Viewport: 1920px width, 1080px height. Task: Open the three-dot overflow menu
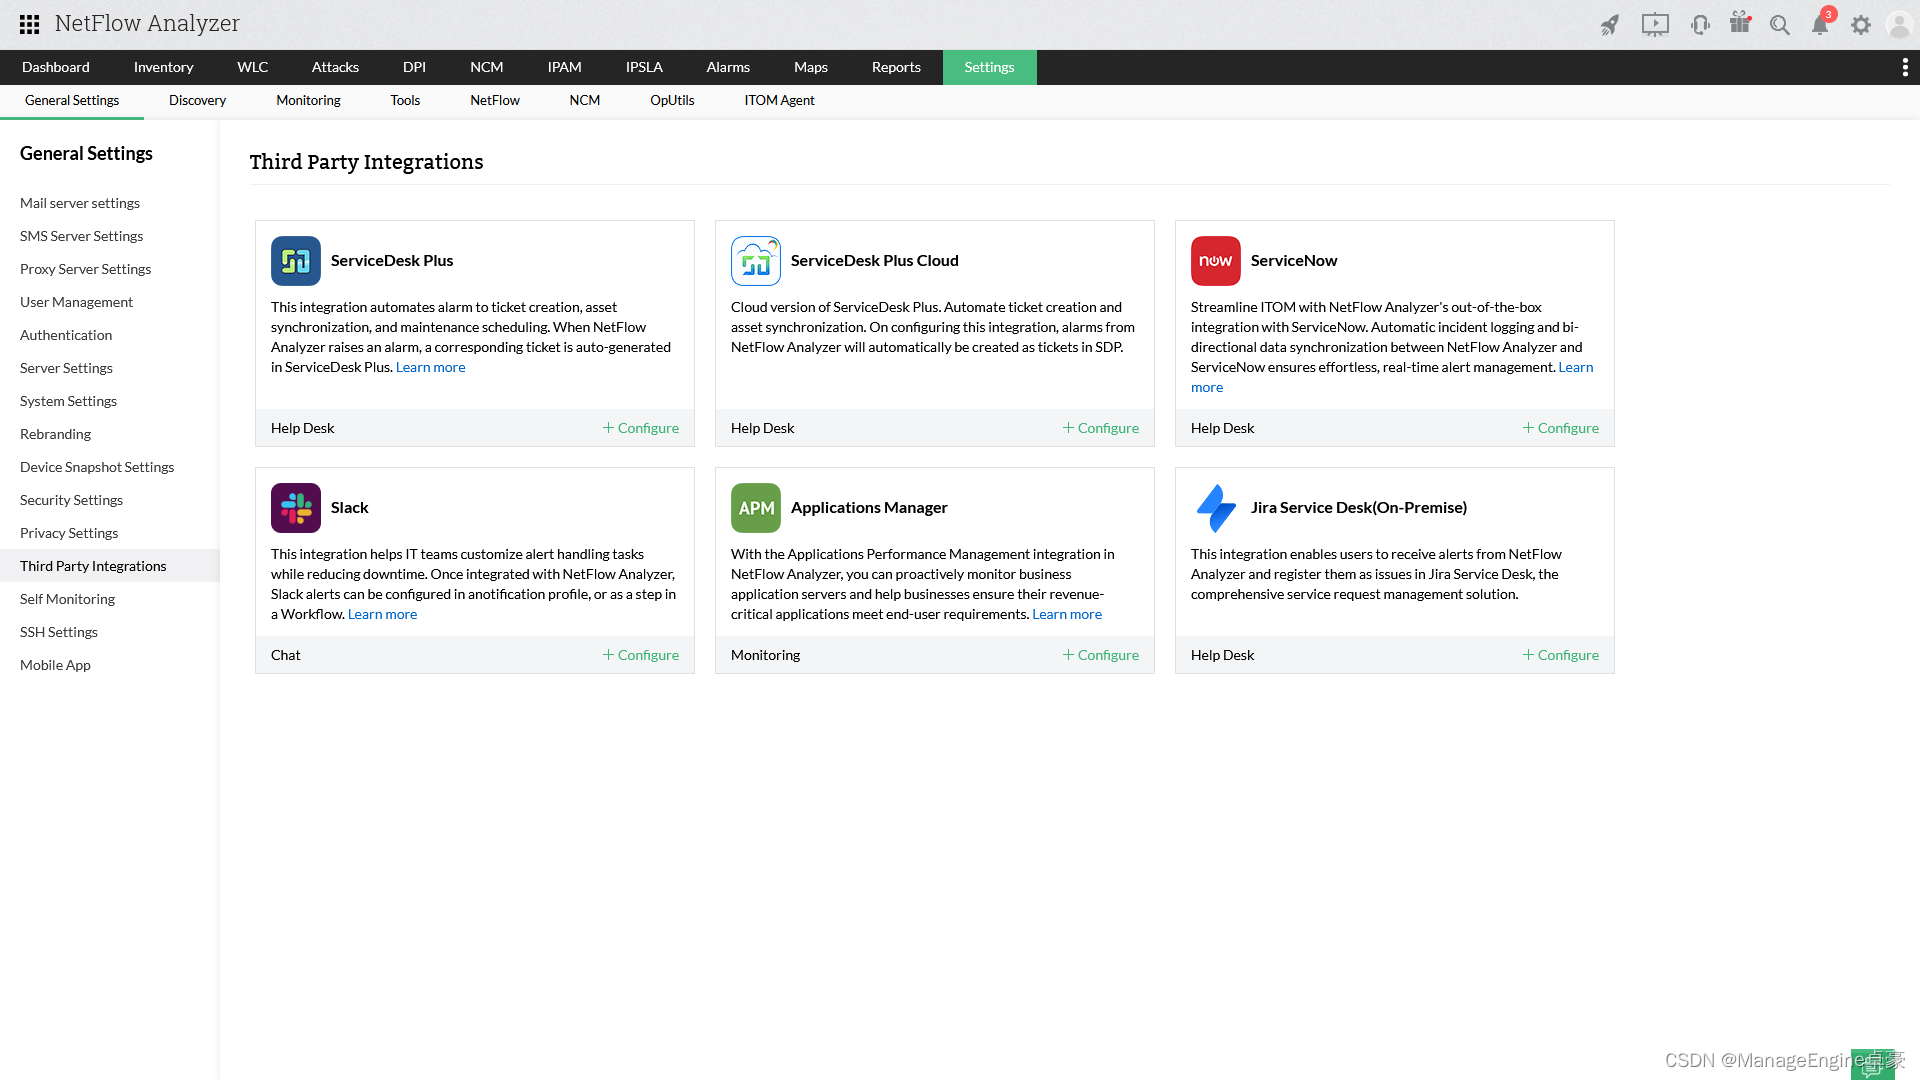point(1905,67)
